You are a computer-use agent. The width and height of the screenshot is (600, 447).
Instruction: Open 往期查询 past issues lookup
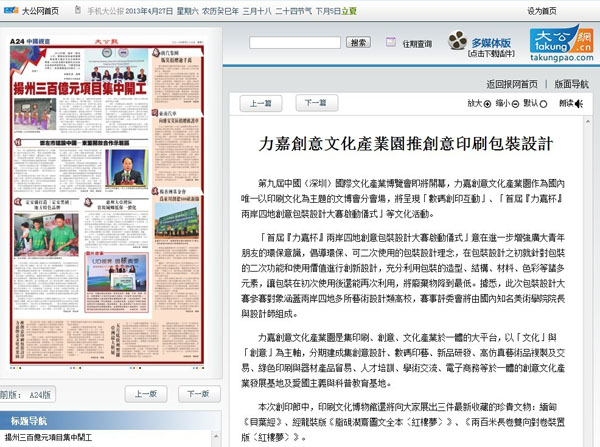417,44
